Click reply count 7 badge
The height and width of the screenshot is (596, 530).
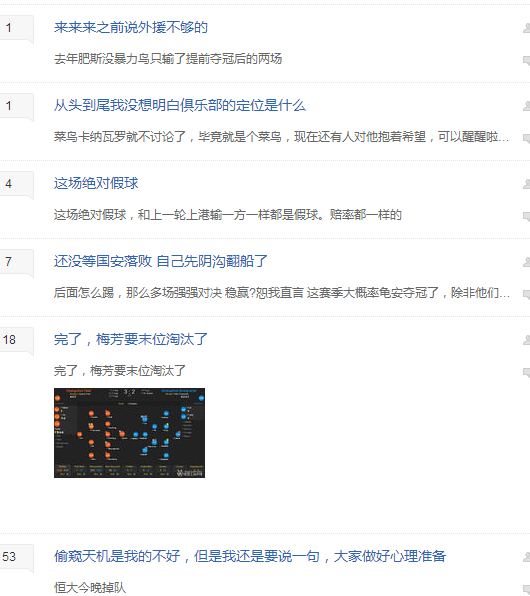click(15, 262)
